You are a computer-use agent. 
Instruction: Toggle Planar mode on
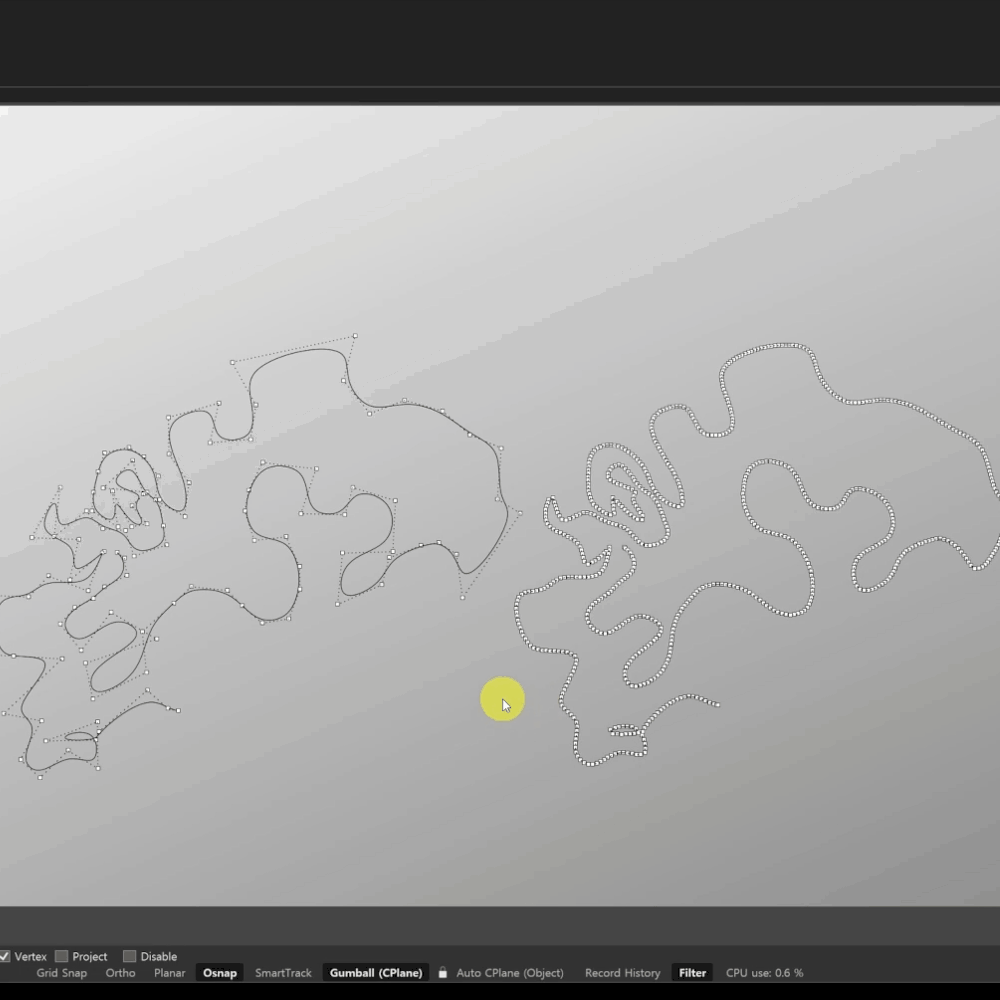click(x=169, y=973)
